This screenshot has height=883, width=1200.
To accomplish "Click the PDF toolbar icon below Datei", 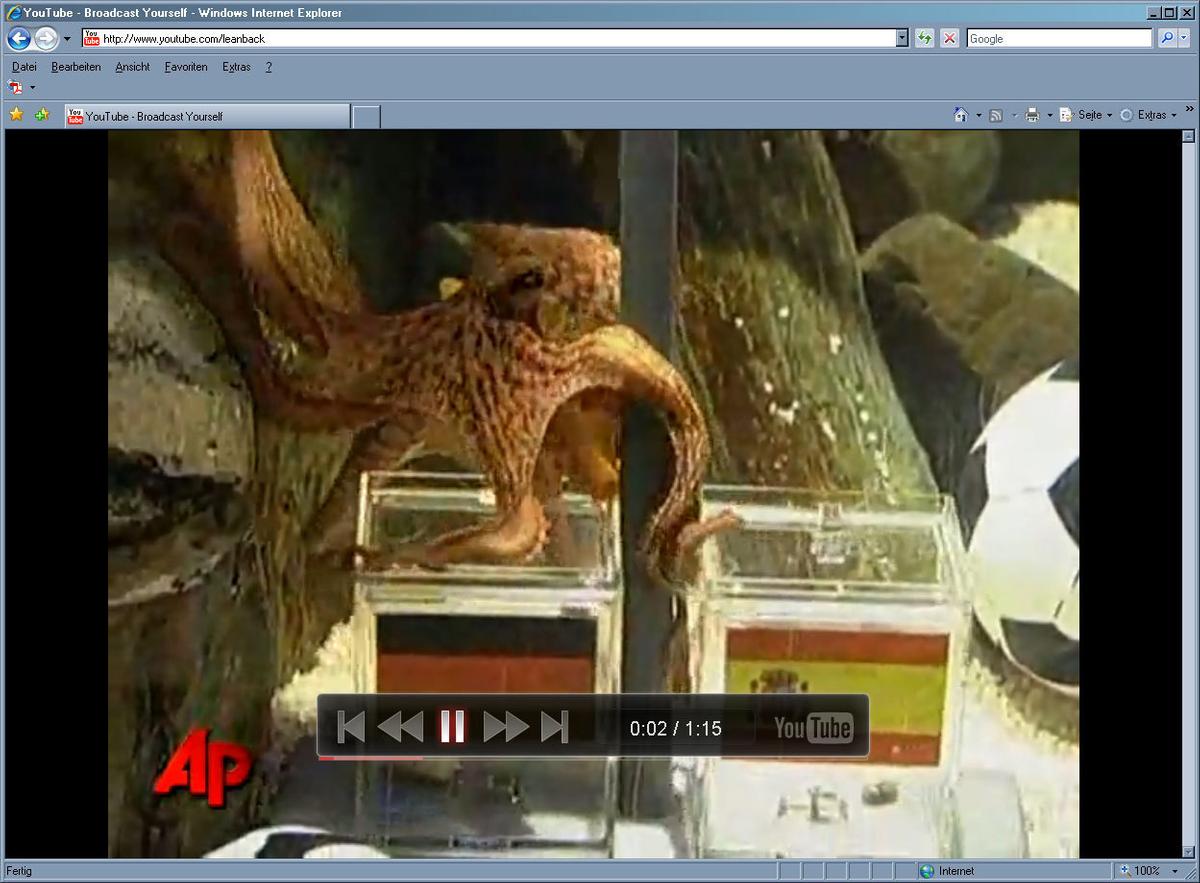I will tap(15, 87).
